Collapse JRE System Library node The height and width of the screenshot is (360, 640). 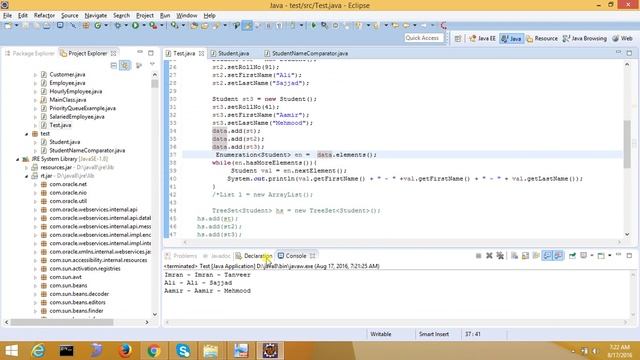point(18,159)
